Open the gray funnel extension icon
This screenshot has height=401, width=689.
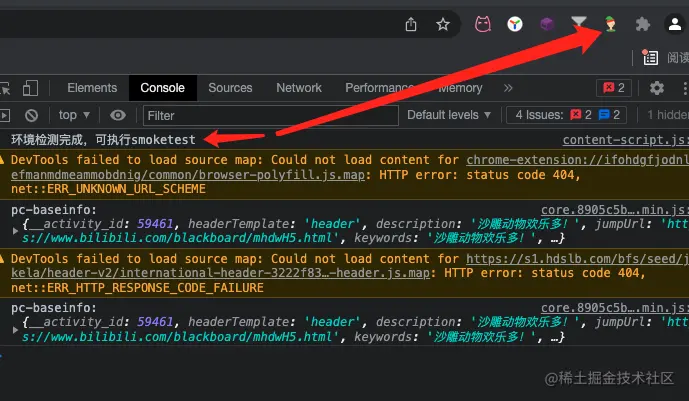point(579,22)
